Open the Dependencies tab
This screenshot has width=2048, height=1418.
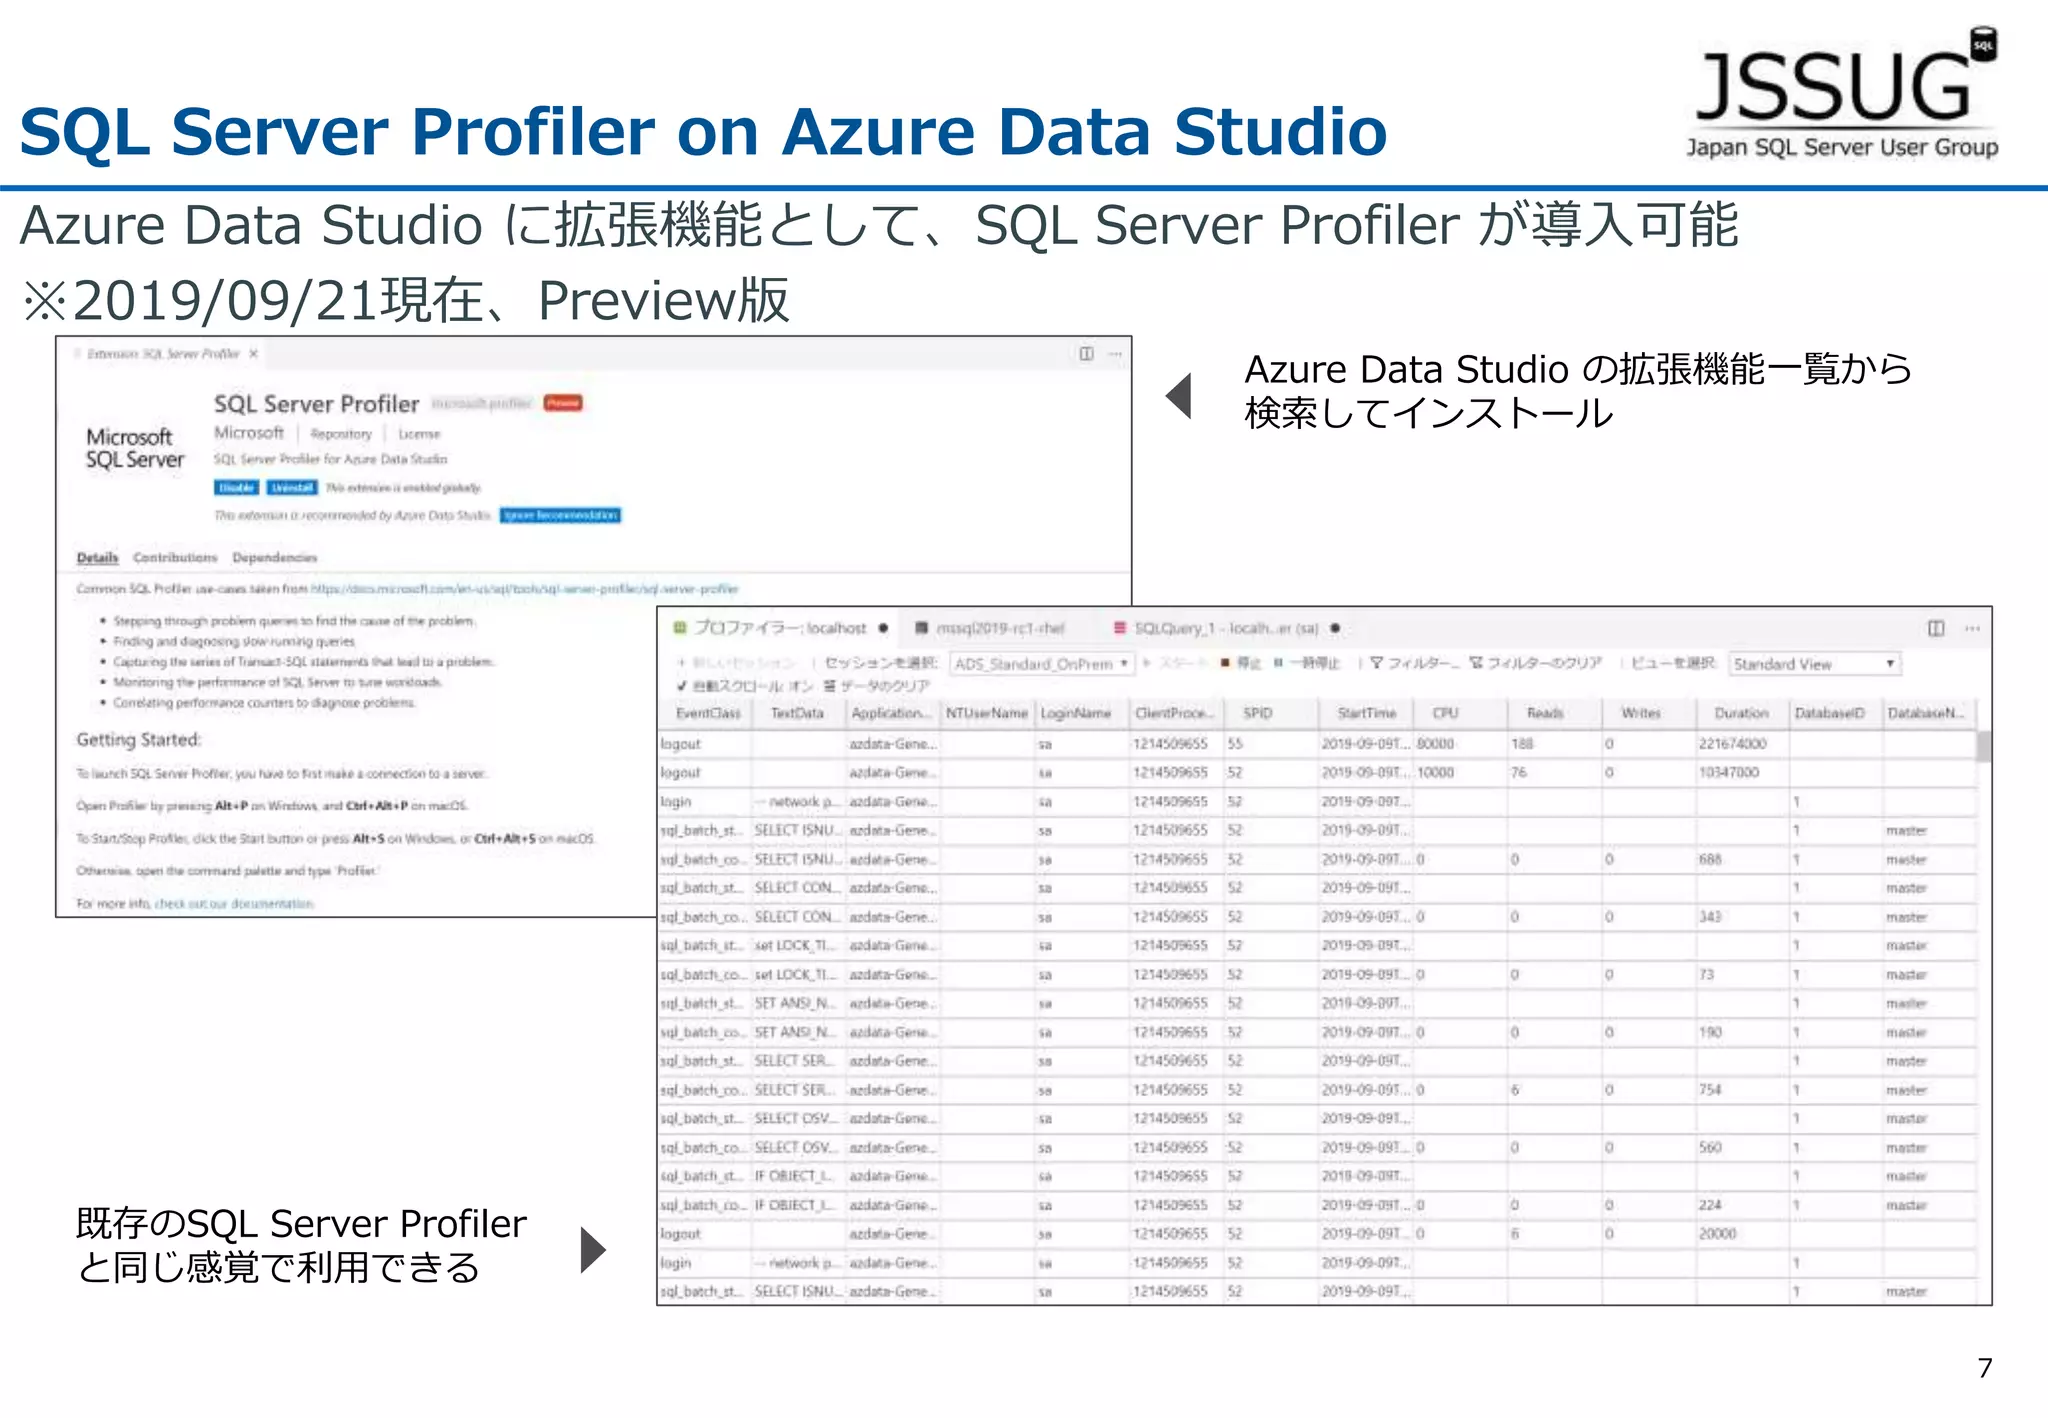click(x=274, y=557)
